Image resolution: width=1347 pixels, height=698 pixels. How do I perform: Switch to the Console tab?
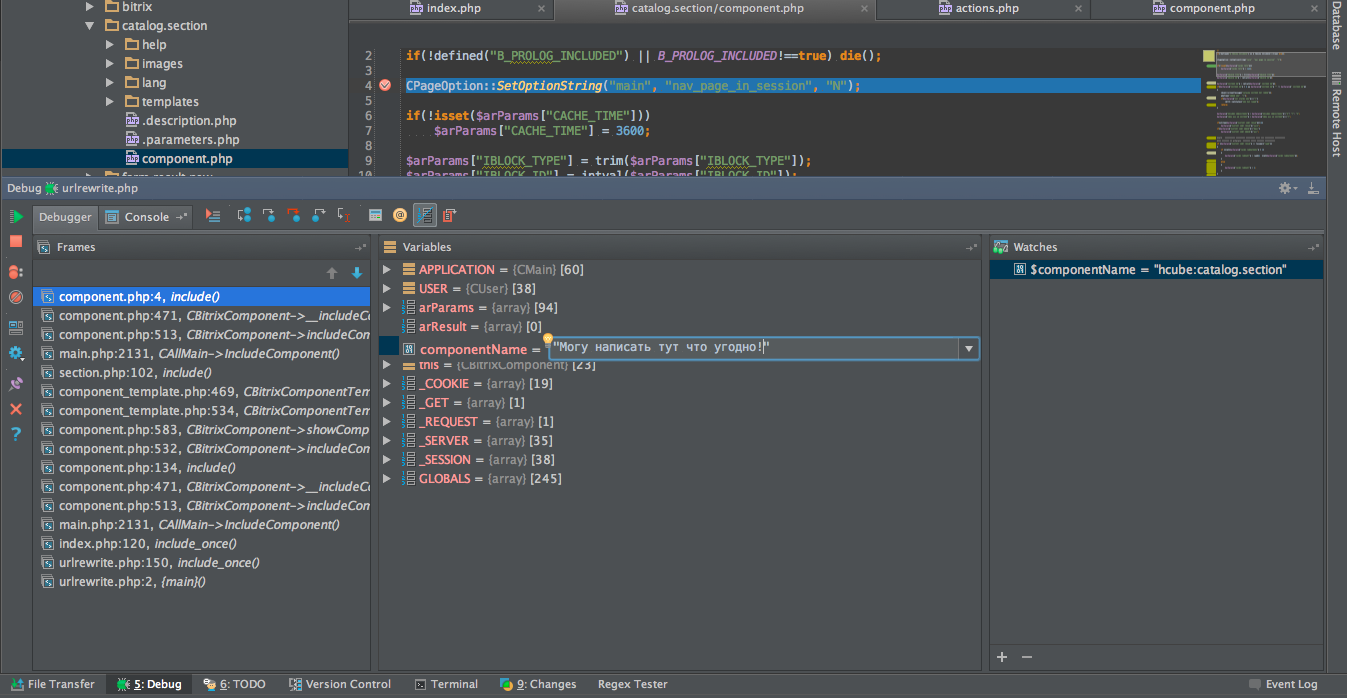pos(146,217)
